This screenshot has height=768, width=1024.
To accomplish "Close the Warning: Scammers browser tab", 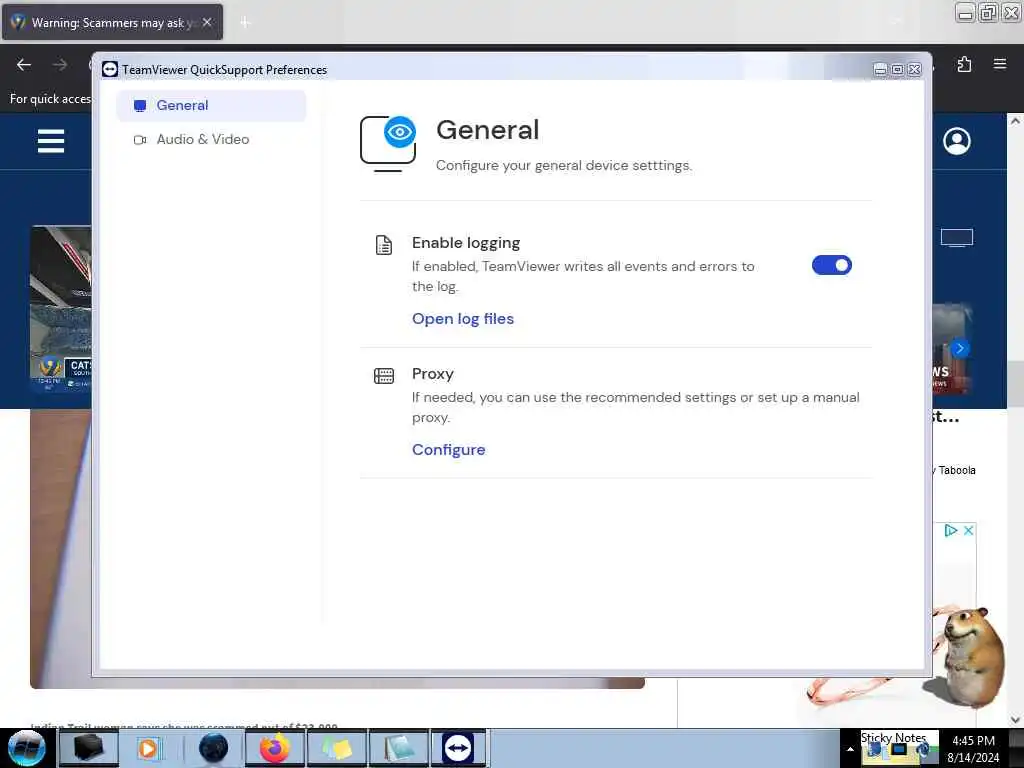I will point(207,22).
